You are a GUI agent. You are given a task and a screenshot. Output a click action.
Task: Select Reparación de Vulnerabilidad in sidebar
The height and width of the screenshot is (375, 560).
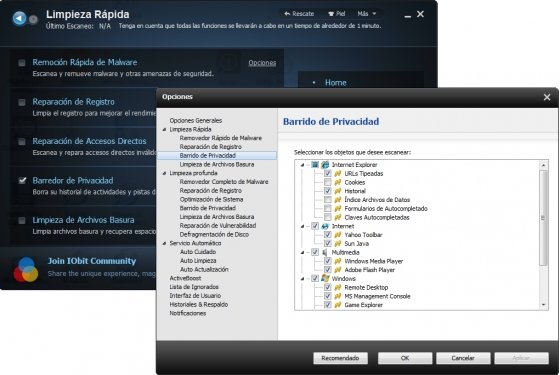pos(218,226)
